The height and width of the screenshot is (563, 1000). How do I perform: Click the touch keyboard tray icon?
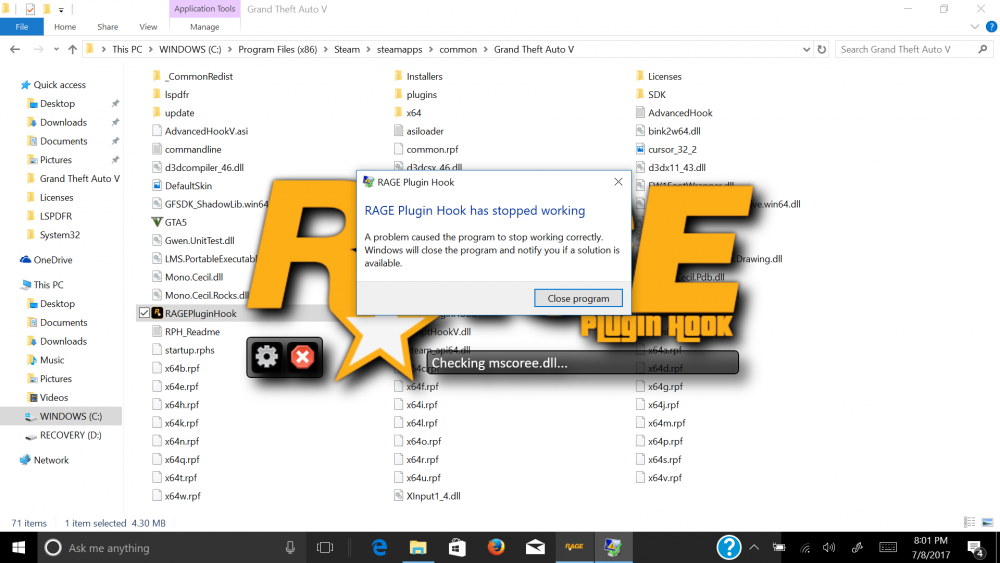point(888,548)
